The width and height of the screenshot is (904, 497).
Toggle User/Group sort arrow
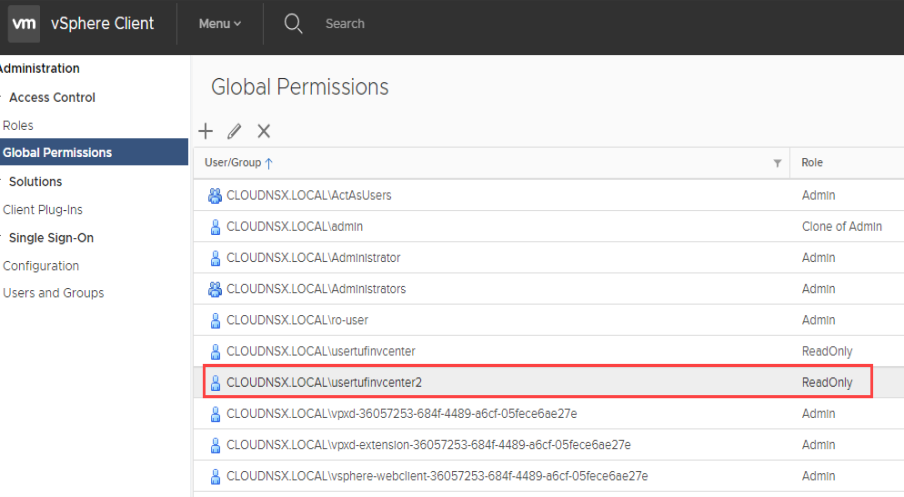tap(269, 163)
